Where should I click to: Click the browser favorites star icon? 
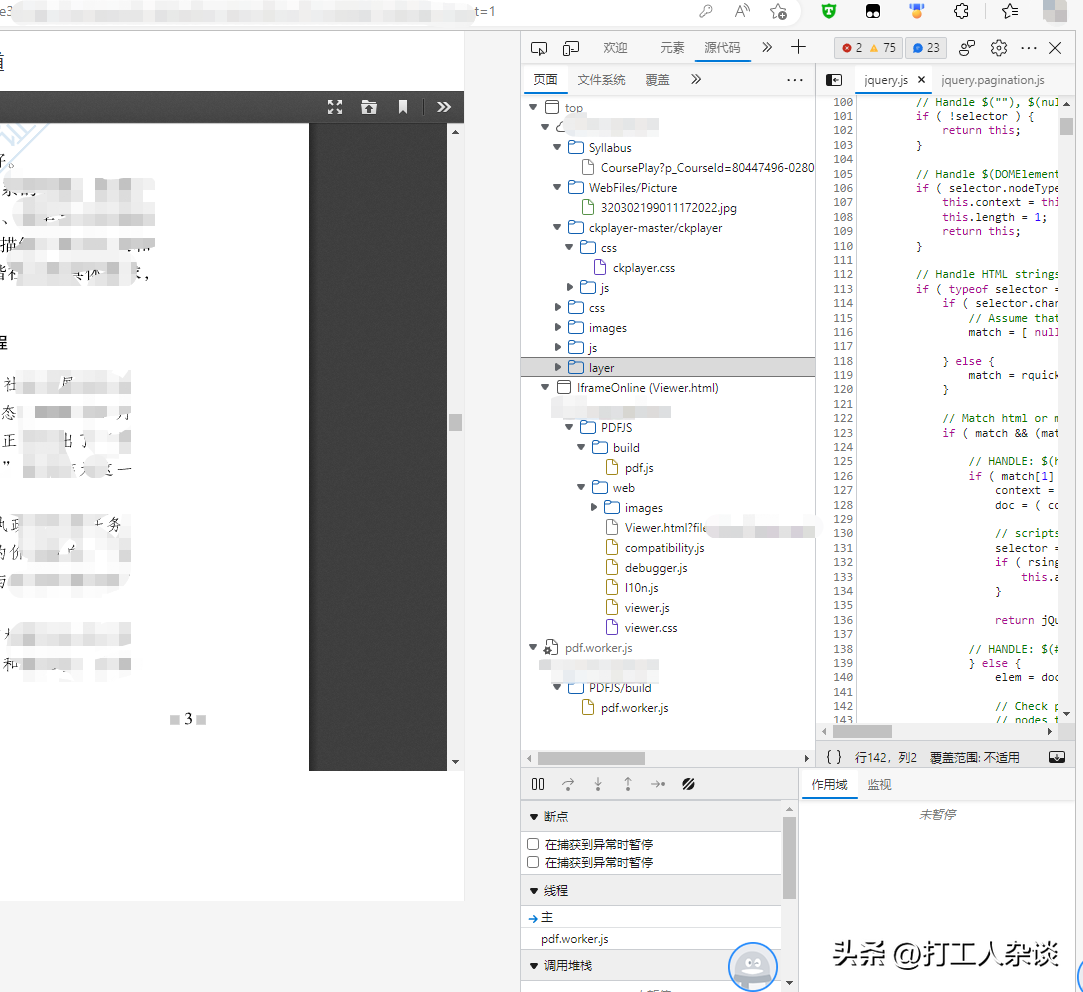(x=778, y=11)
